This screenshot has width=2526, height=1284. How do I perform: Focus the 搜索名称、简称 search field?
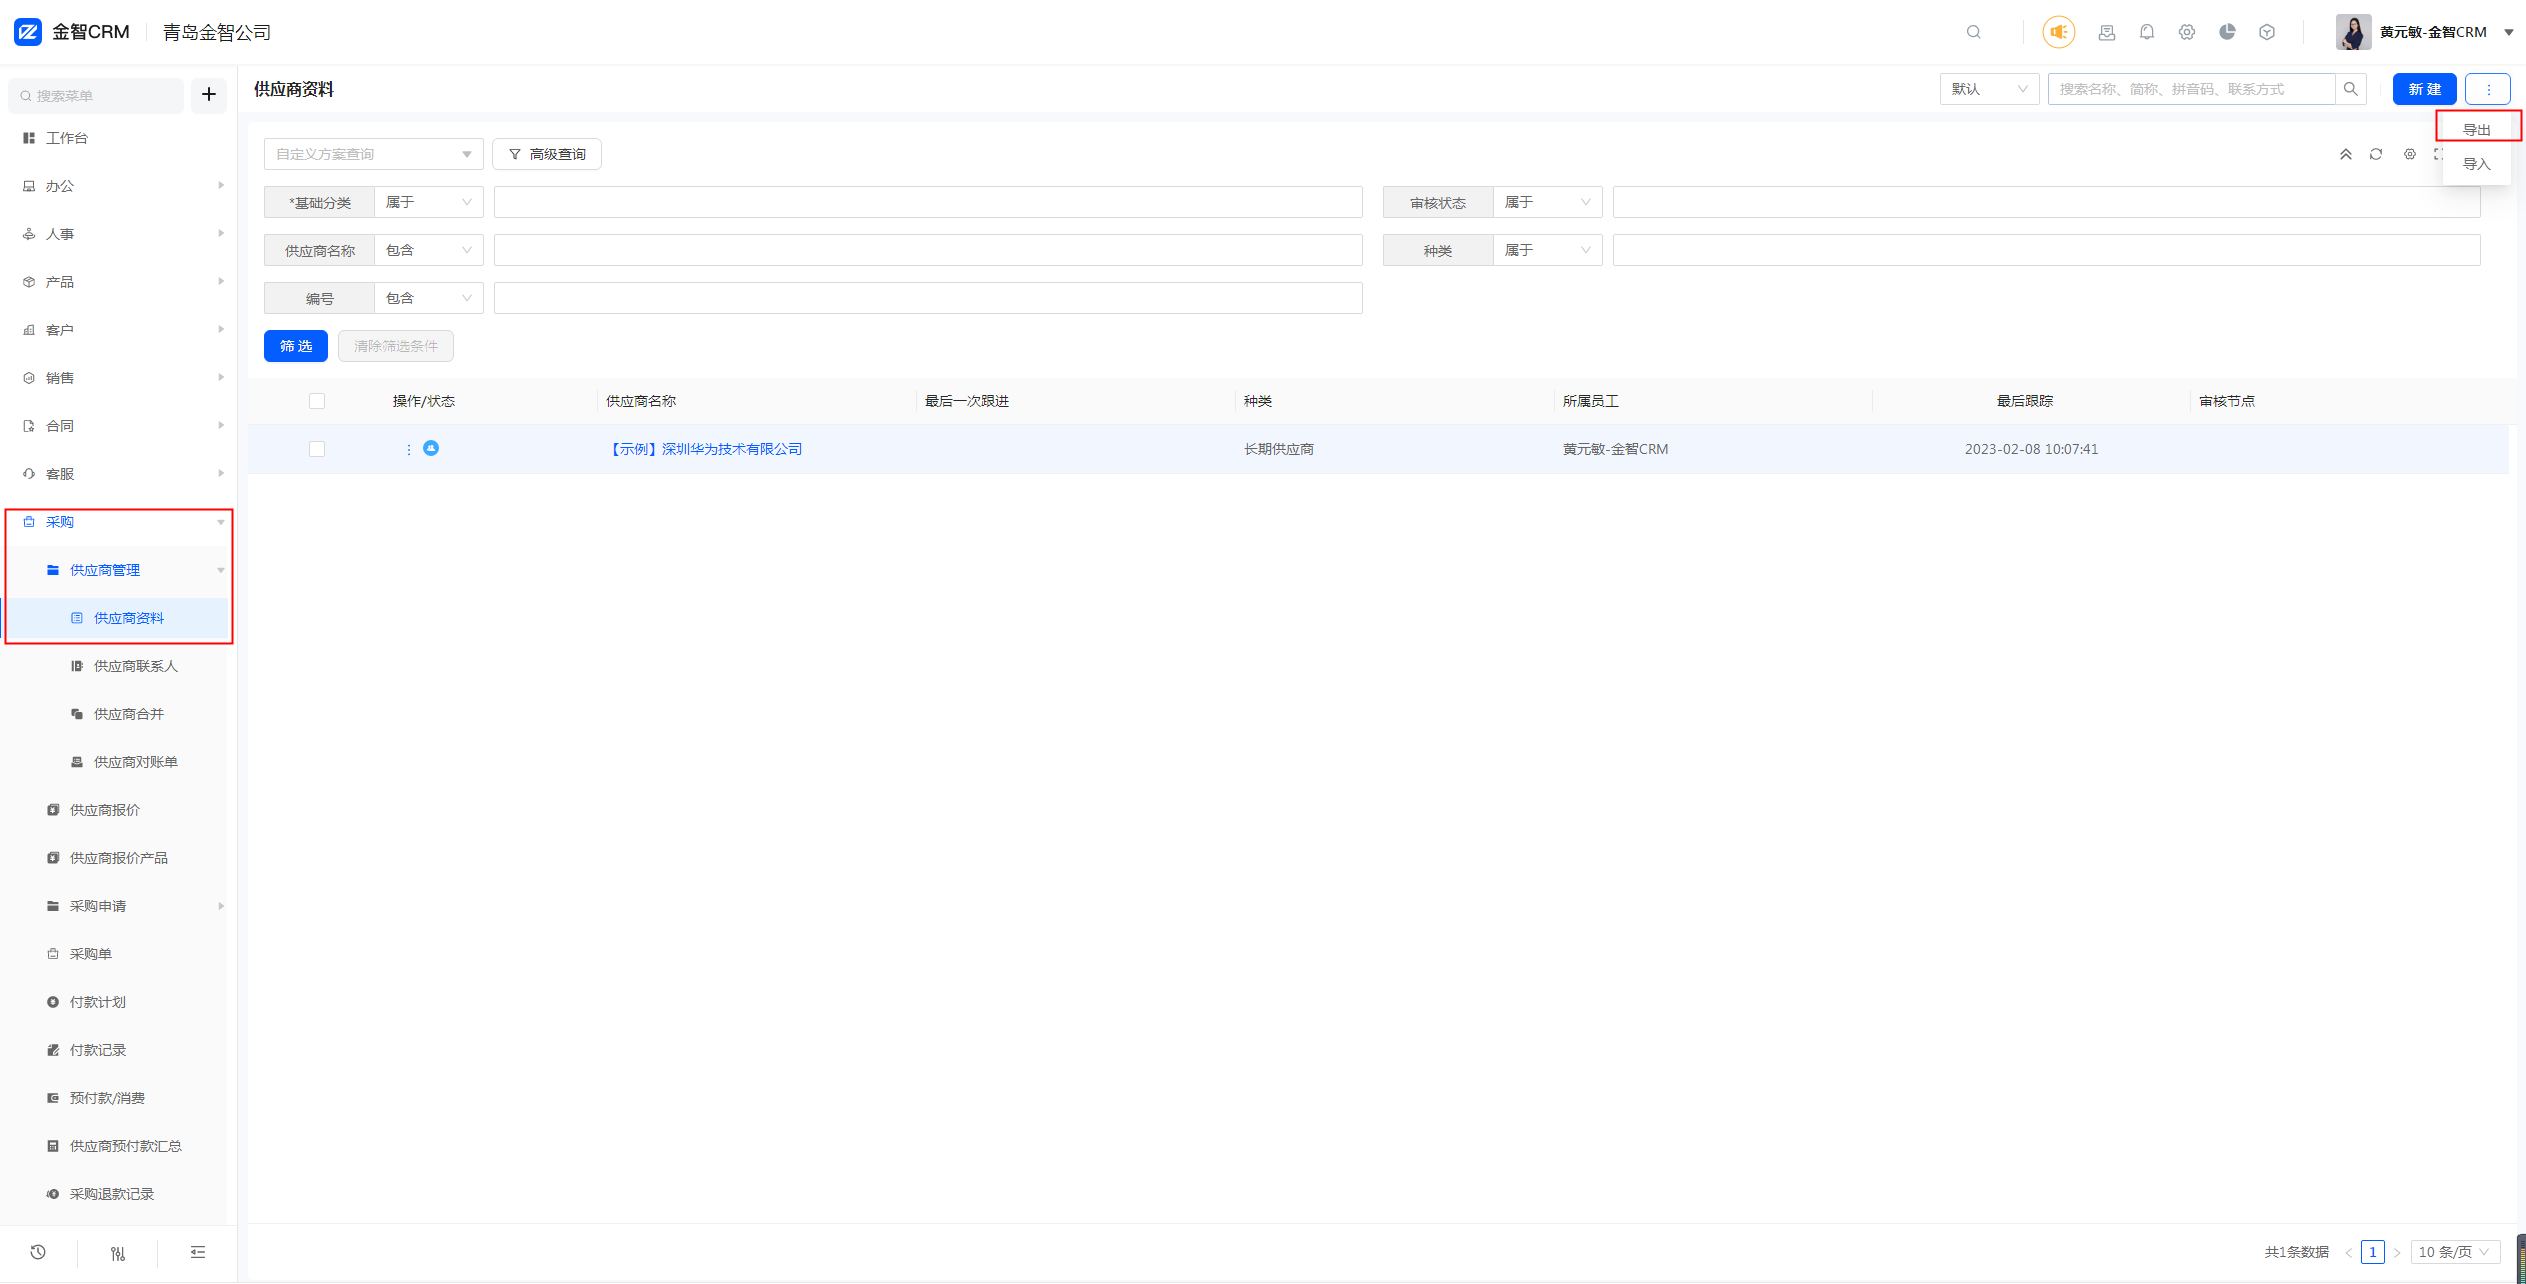2191,89
